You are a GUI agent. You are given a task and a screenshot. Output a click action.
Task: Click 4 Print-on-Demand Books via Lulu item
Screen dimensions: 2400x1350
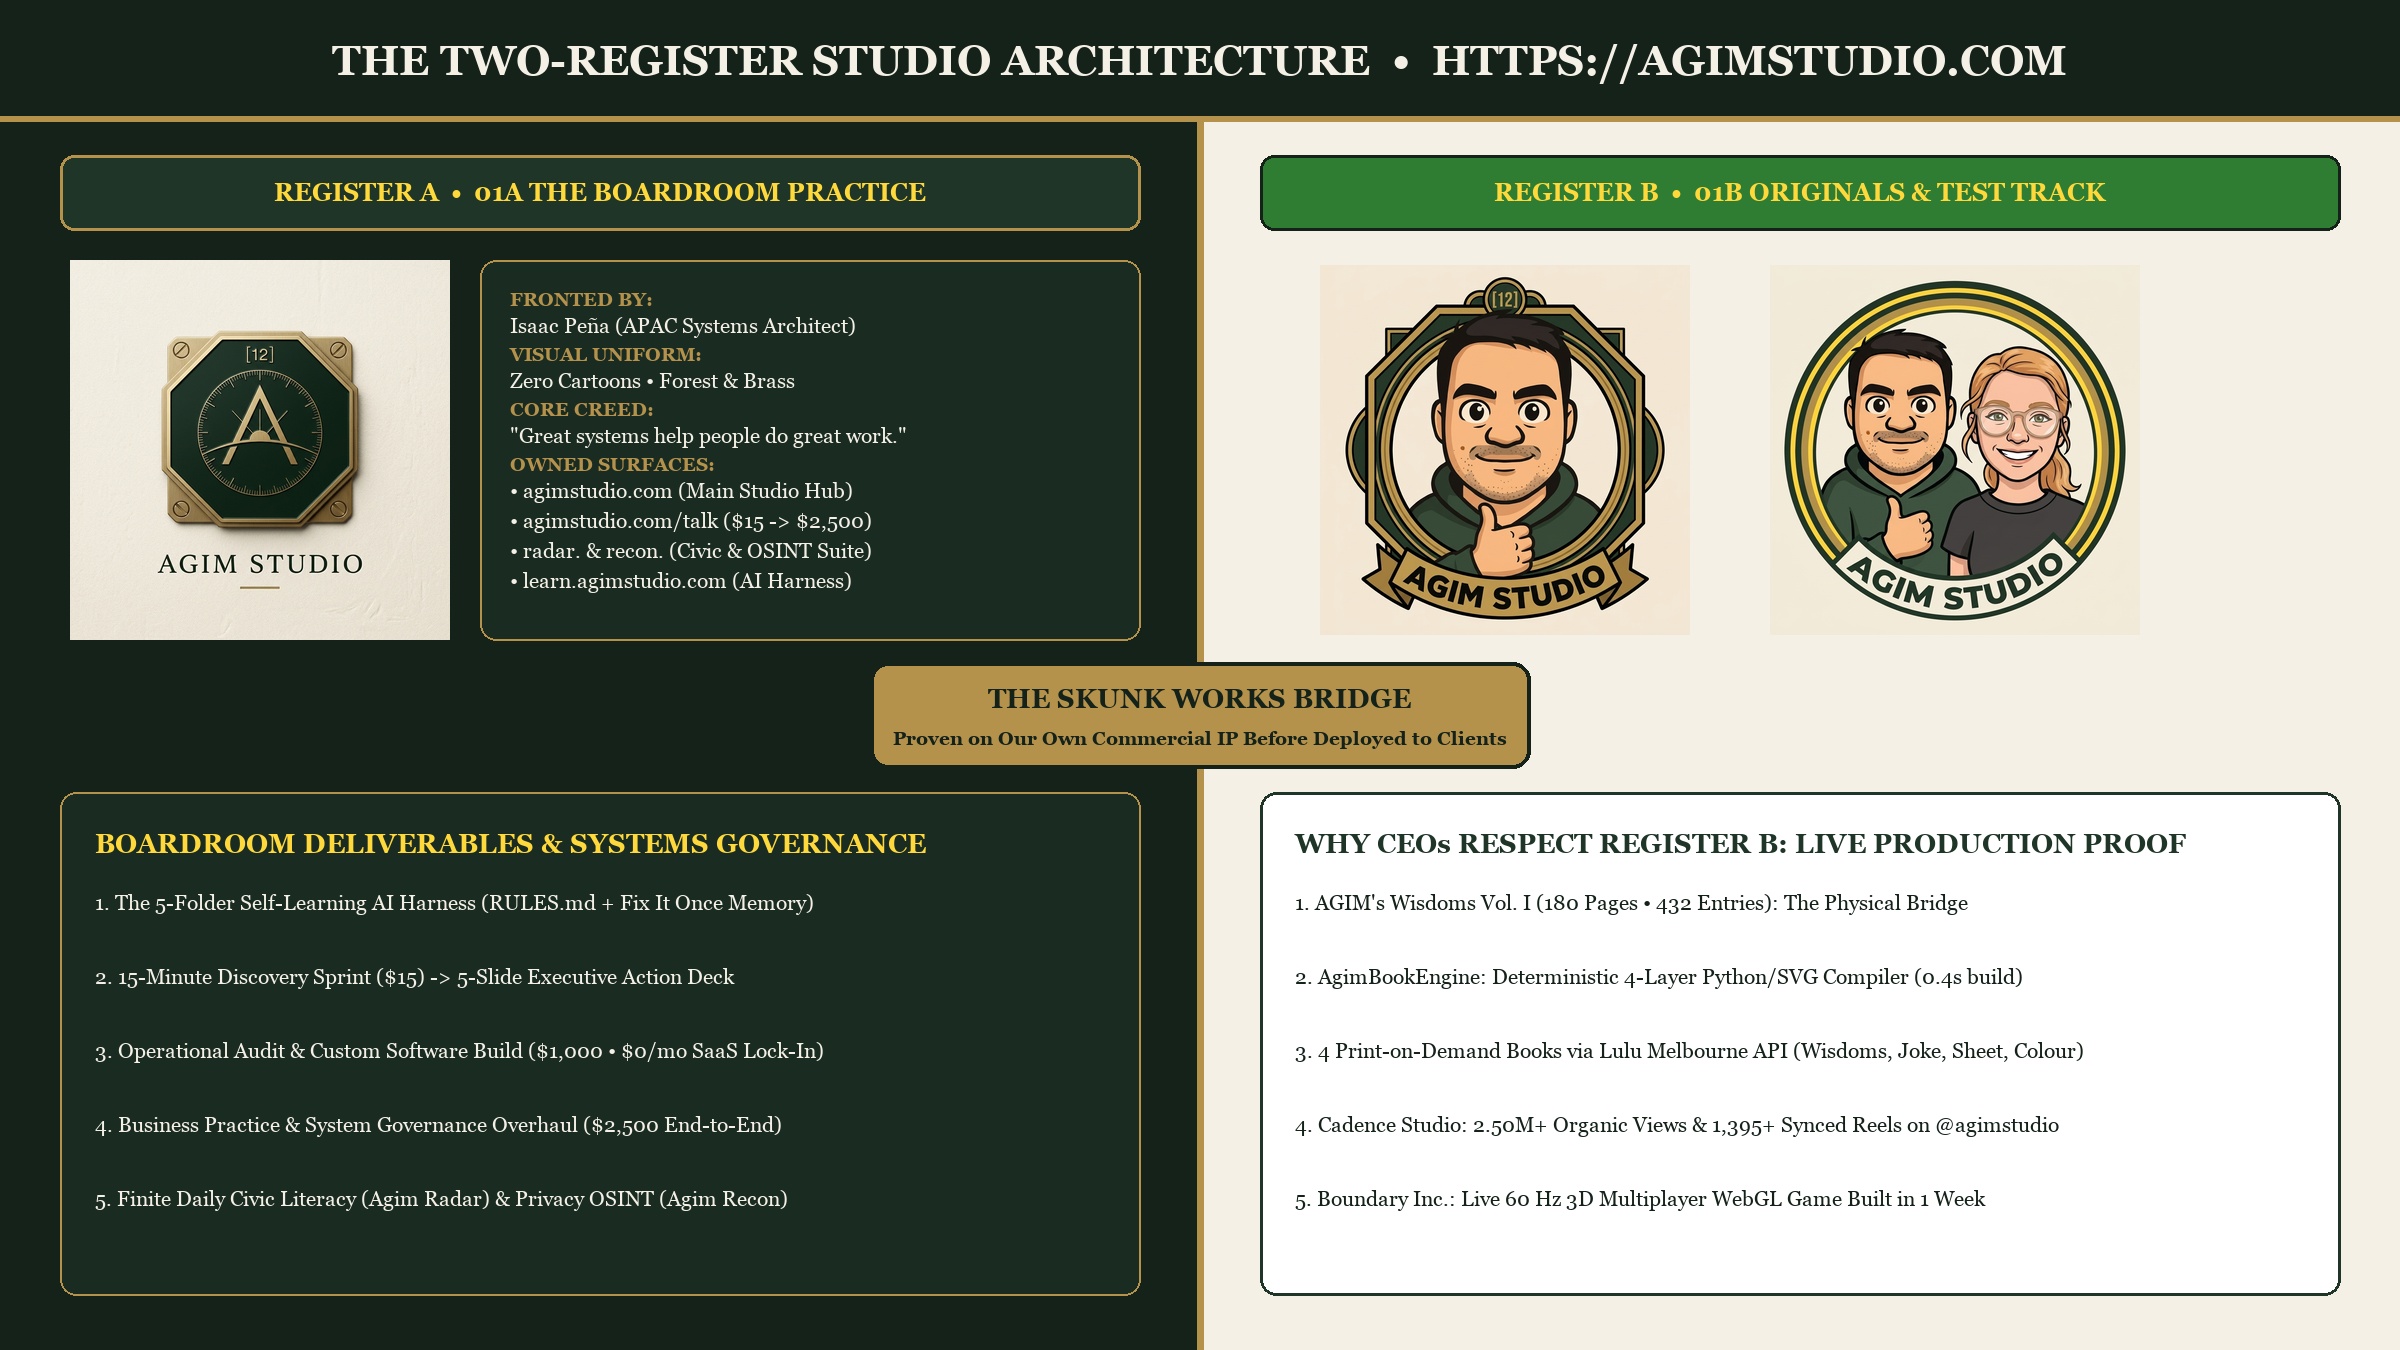point(1689,1051)
